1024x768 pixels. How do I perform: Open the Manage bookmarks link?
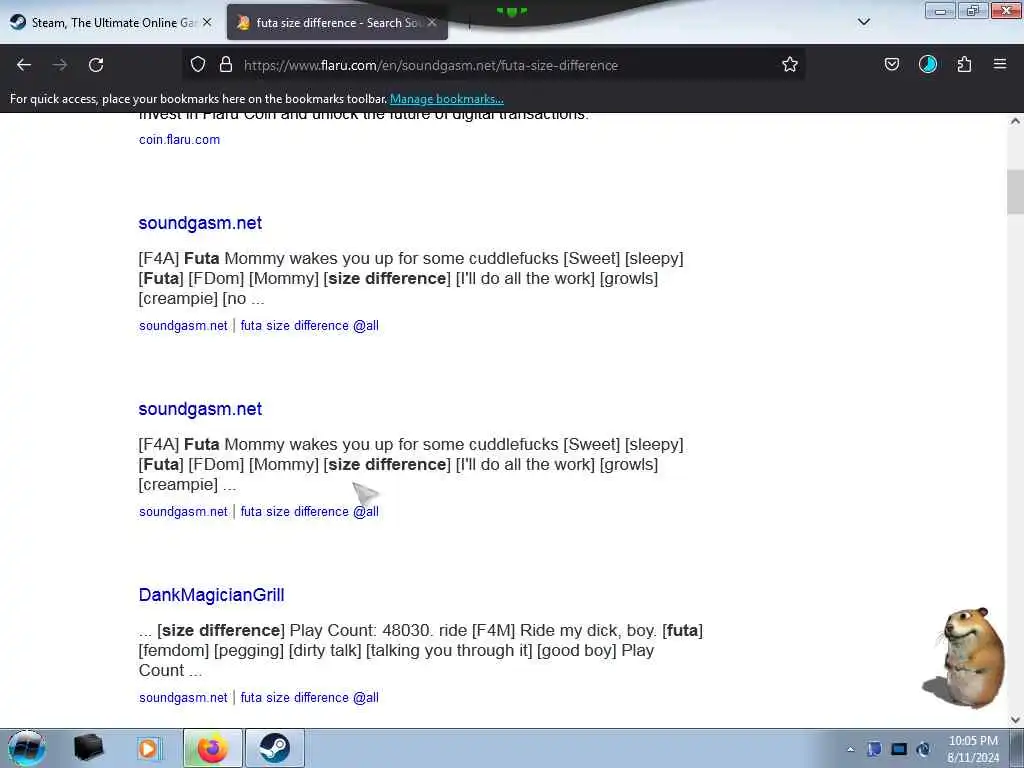point(447,99)
